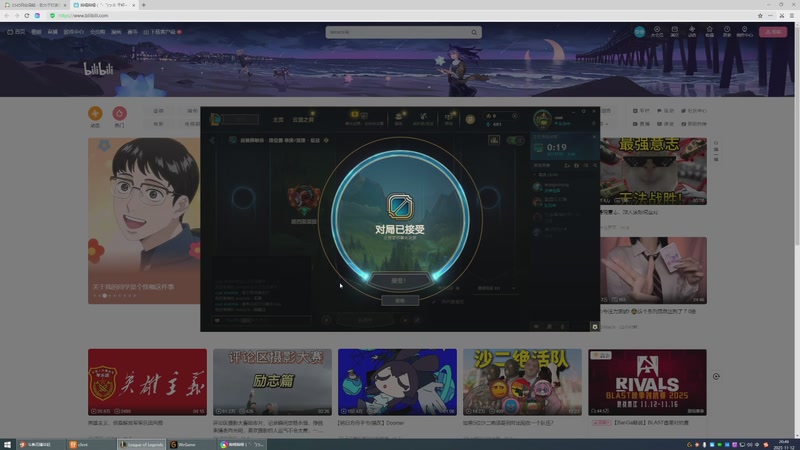Click the browser reload button

point(27,15)
